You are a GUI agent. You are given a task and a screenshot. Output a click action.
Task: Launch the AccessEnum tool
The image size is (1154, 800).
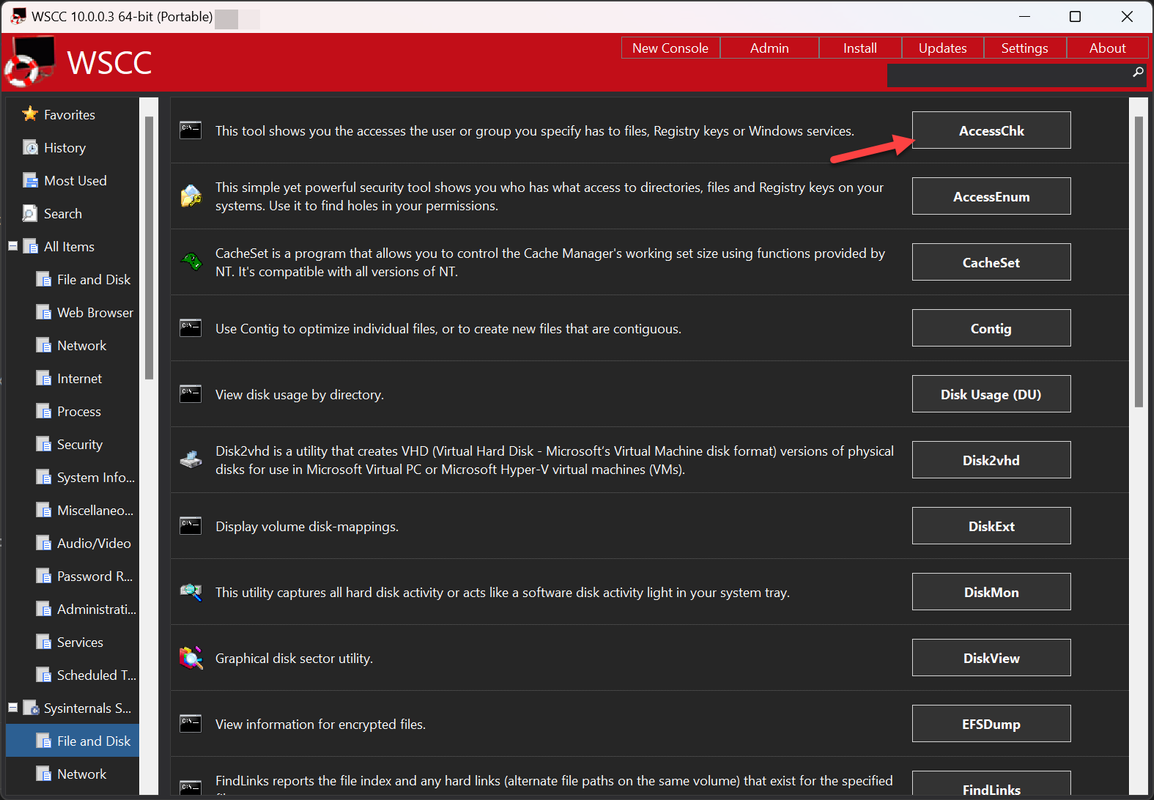click(991, 197)
